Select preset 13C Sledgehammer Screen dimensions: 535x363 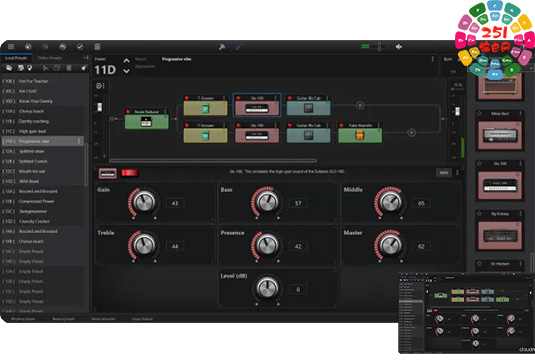click(x=42, y=211)
